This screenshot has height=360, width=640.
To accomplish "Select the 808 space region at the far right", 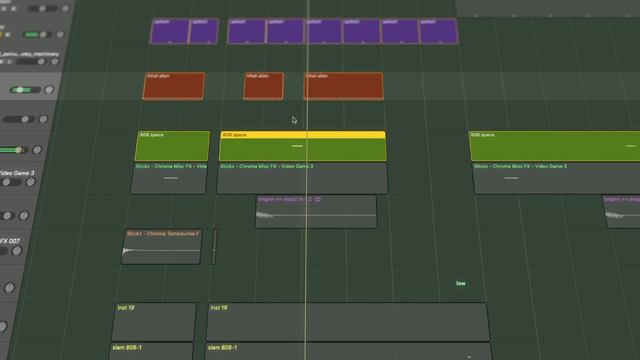I will pyautogui.click(x=554, y=146).
